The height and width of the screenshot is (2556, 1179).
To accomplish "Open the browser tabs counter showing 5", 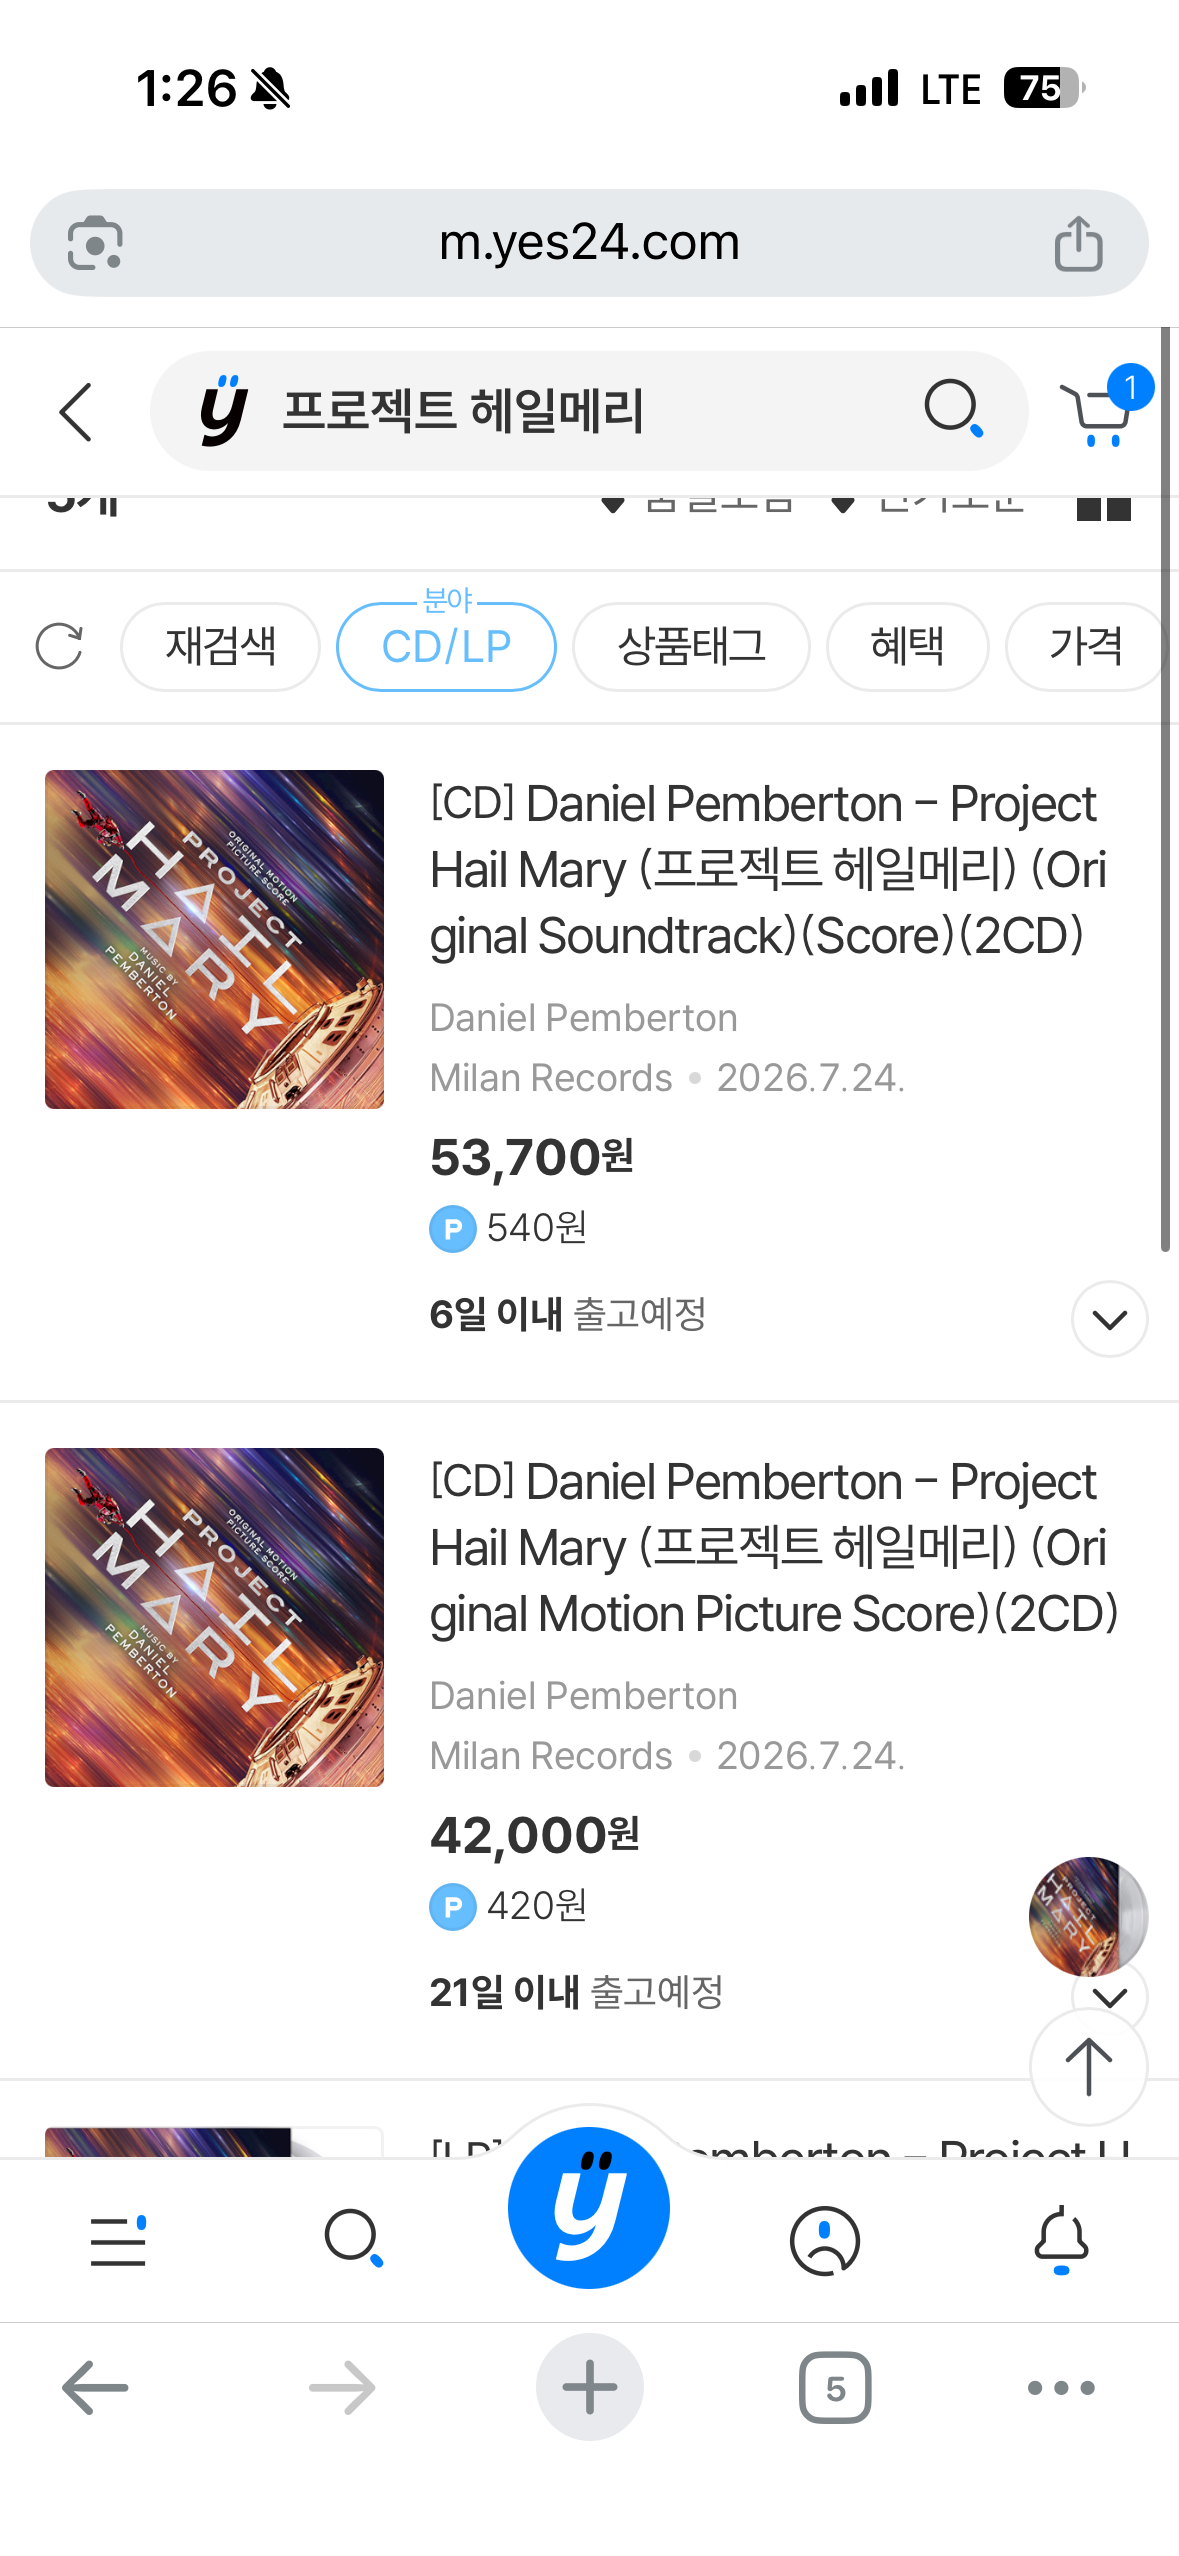I will (835, 2388).
